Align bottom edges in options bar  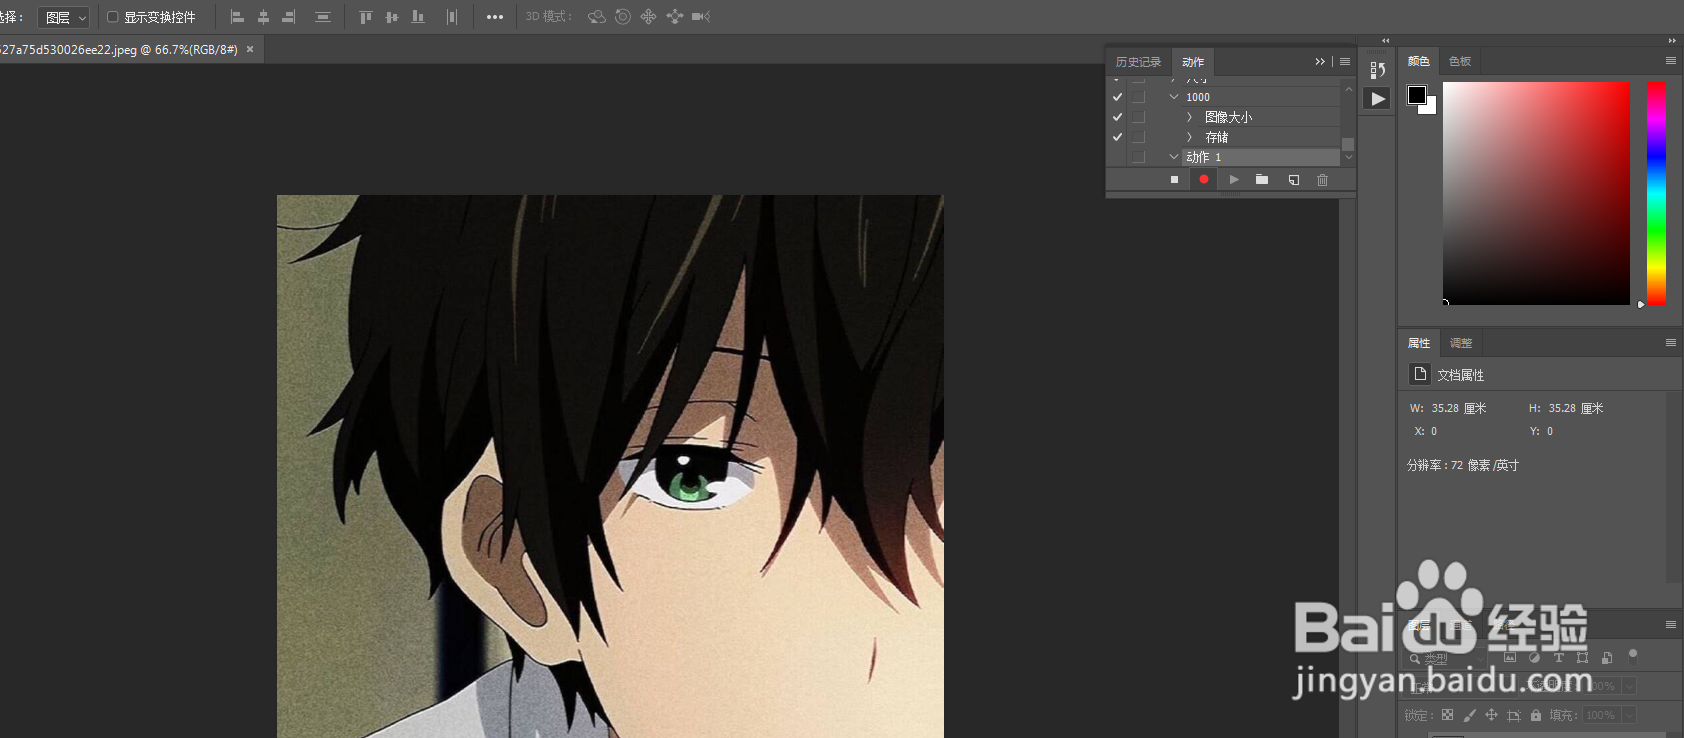tap(418, 17)
